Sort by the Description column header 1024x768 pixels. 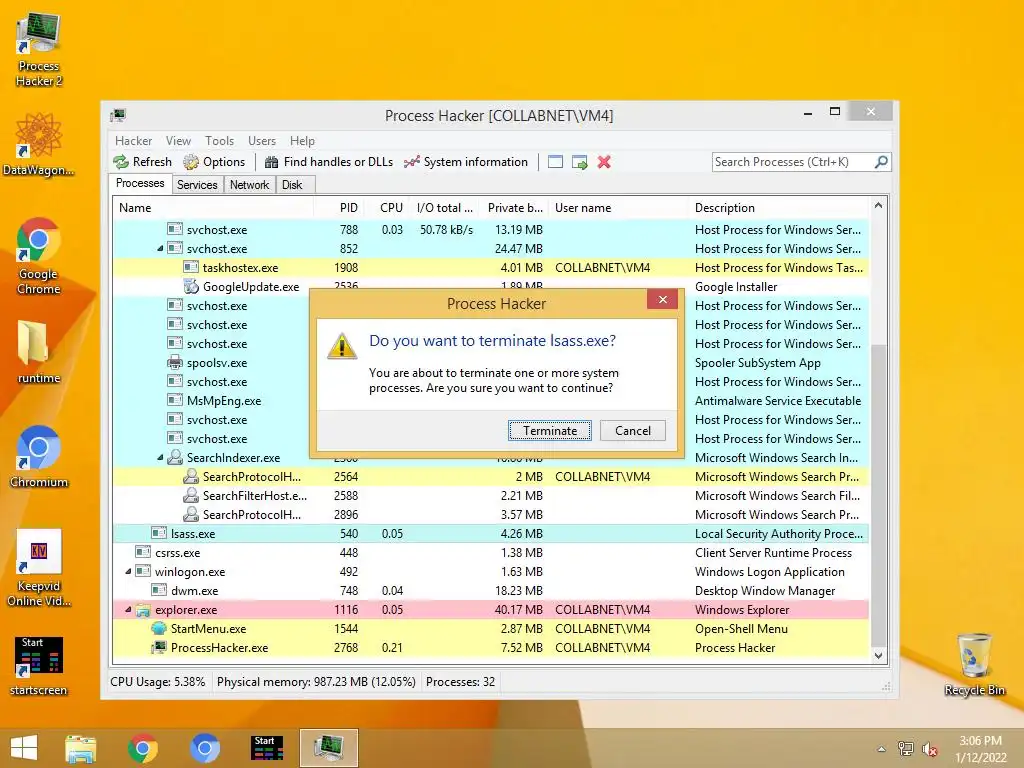pyautogui.click(x=778, y=208)
